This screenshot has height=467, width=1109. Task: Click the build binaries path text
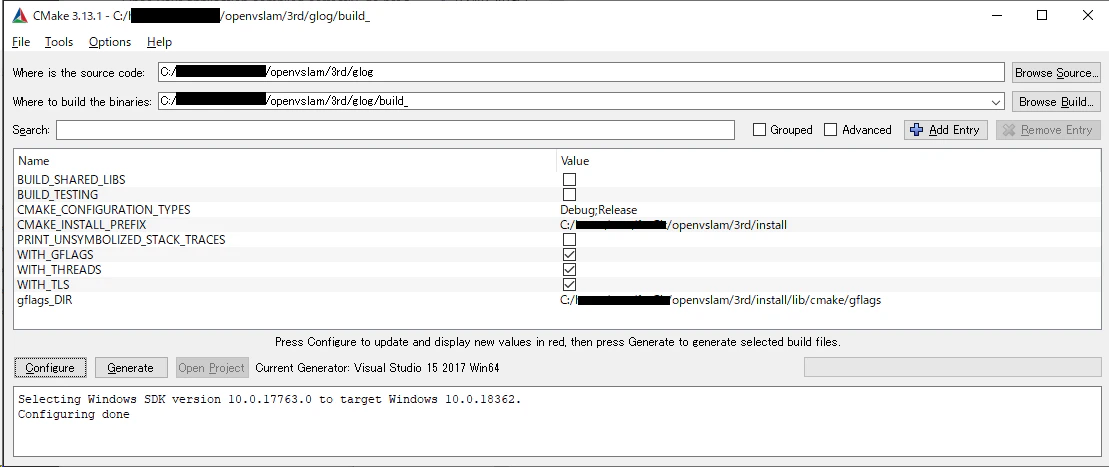pyautogui.click(x=284, y=102)
